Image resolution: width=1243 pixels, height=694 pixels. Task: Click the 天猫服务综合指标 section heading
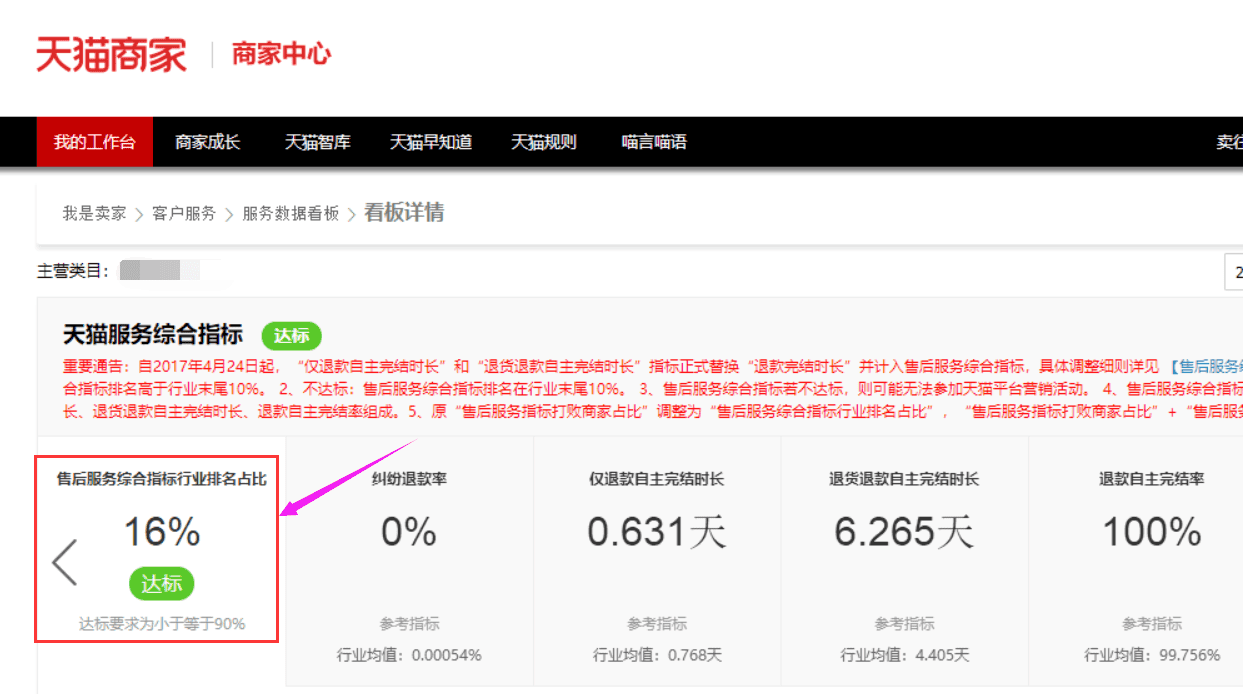153,335
